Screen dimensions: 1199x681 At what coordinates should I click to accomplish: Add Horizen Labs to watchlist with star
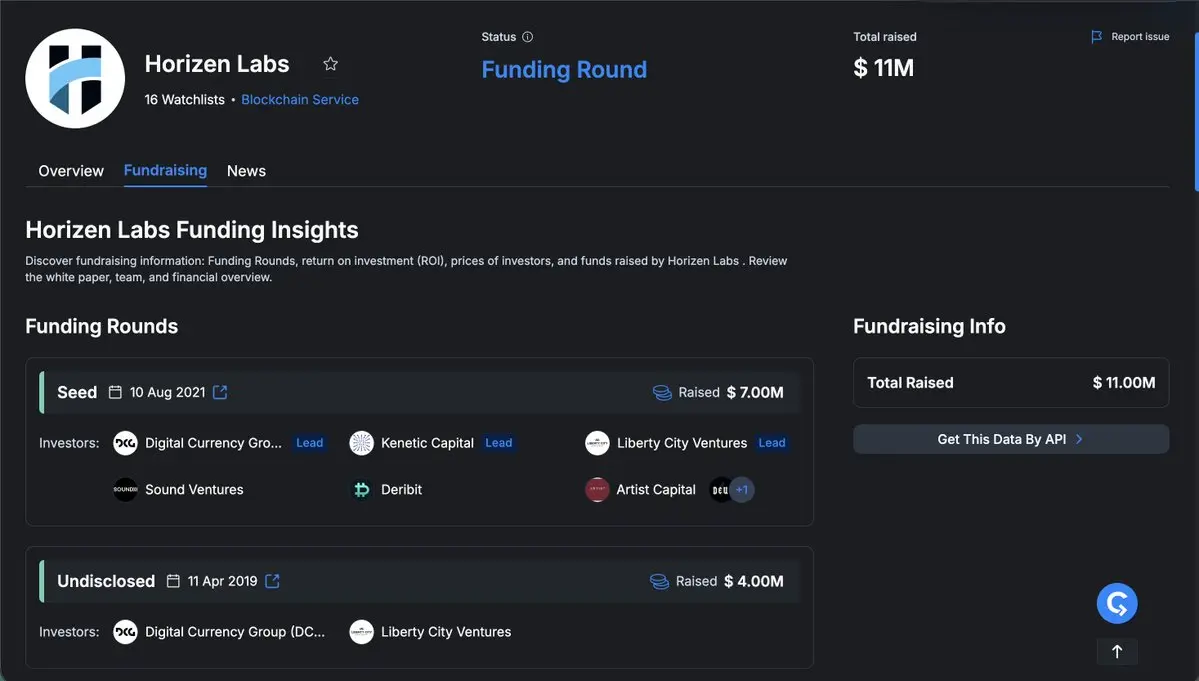coord(331,64)
